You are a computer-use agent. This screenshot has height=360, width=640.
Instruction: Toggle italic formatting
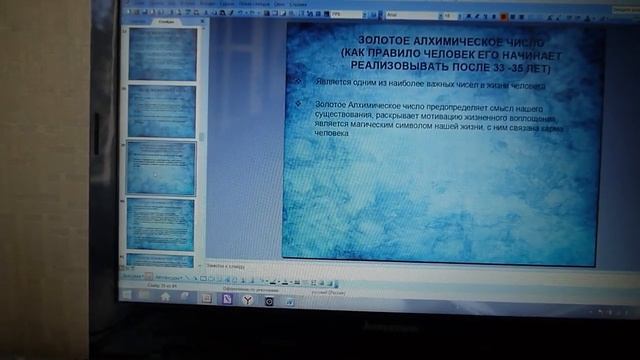[x=477, y=16]
